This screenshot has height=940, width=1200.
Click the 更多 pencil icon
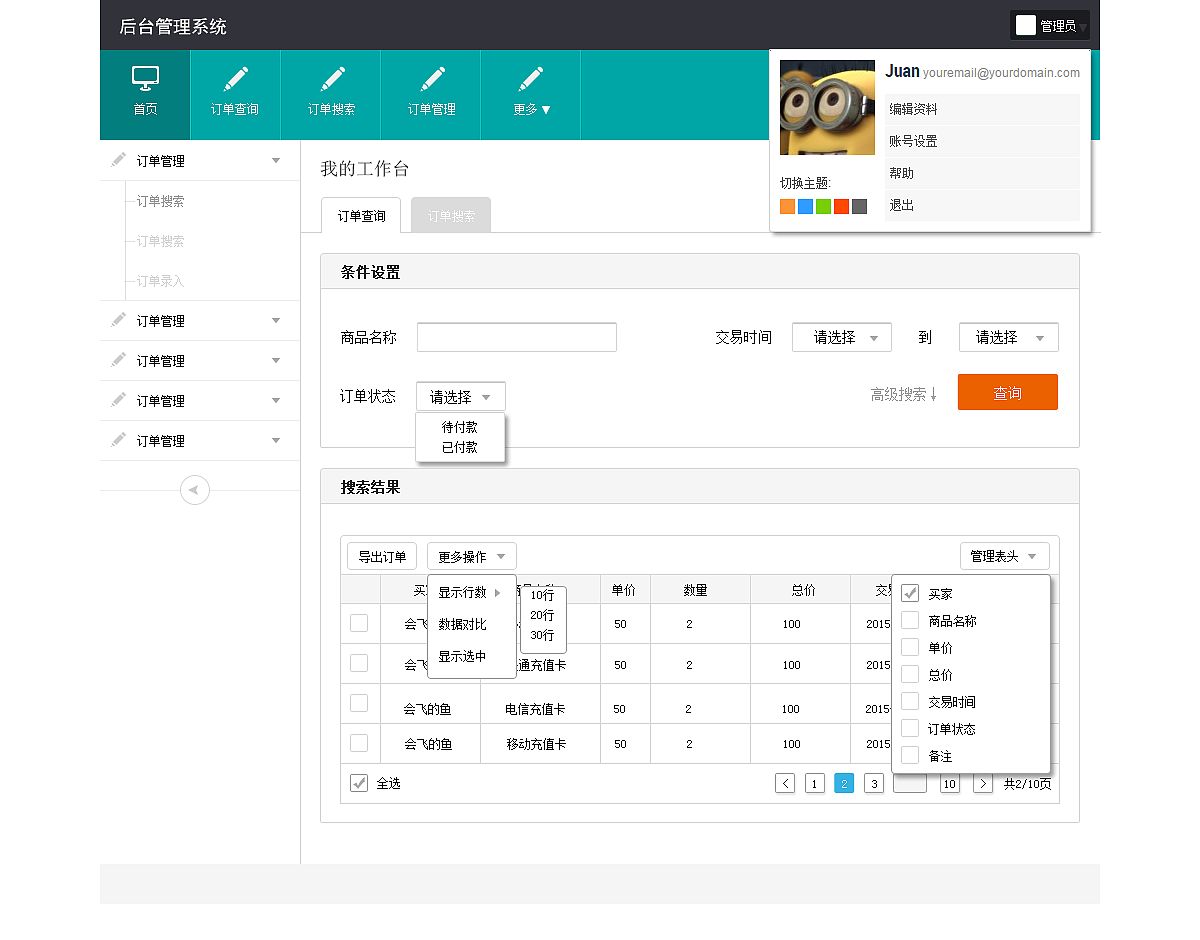530,76
